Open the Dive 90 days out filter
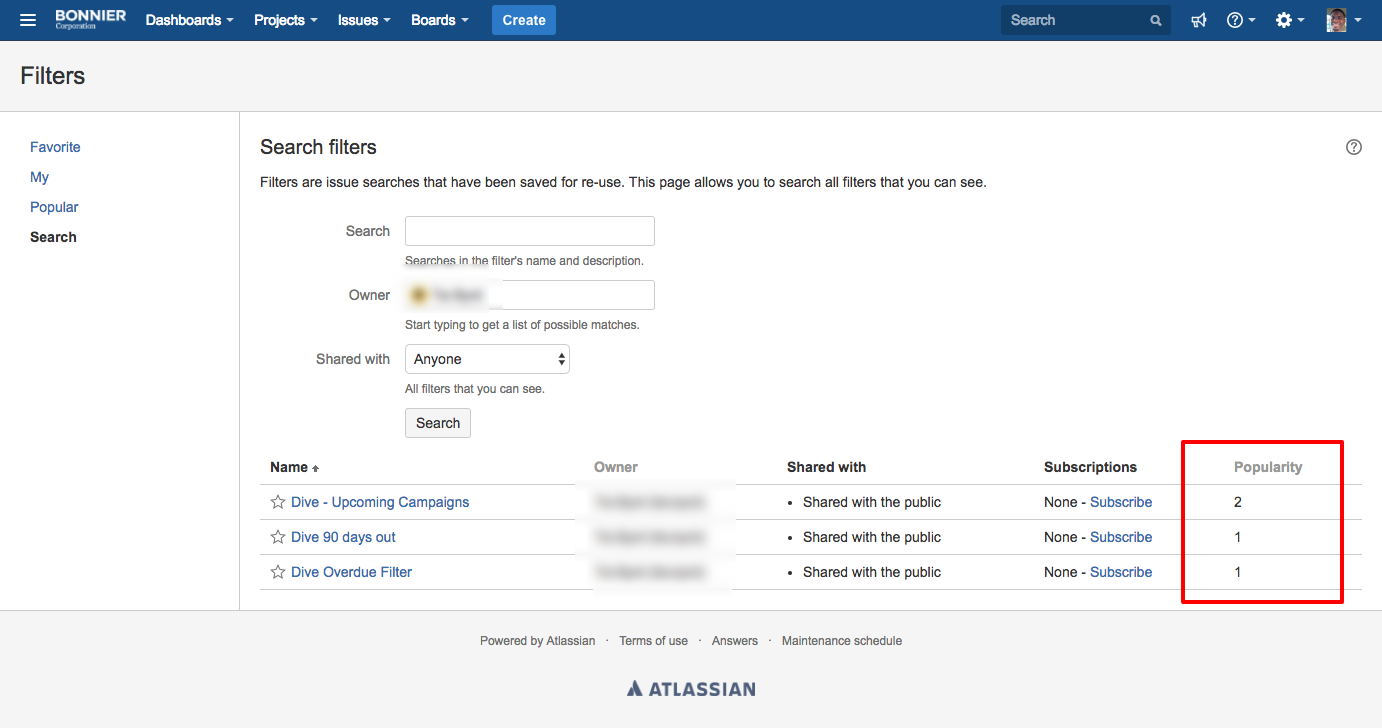This screenshot has width=1382, height=728. click(x=343, y=537)
